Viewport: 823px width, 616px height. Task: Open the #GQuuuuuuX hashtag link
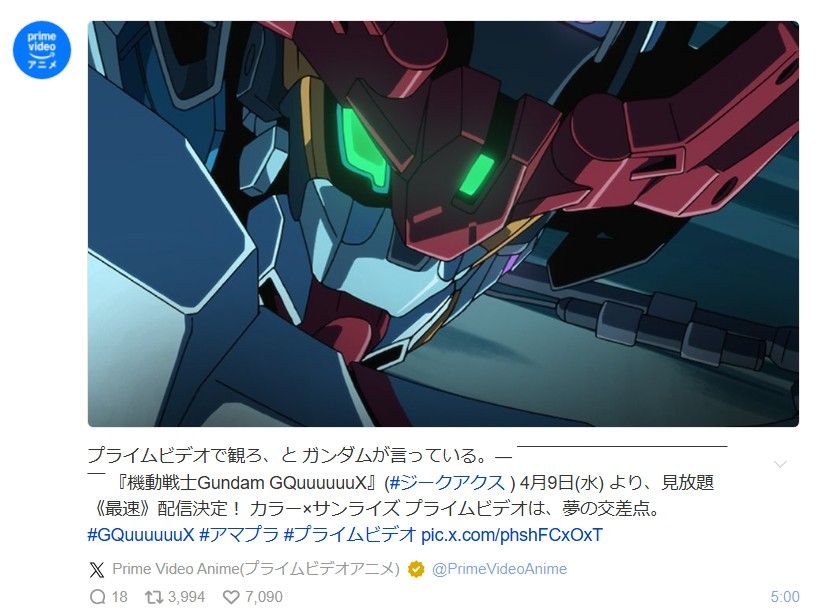tap(141, 535)
